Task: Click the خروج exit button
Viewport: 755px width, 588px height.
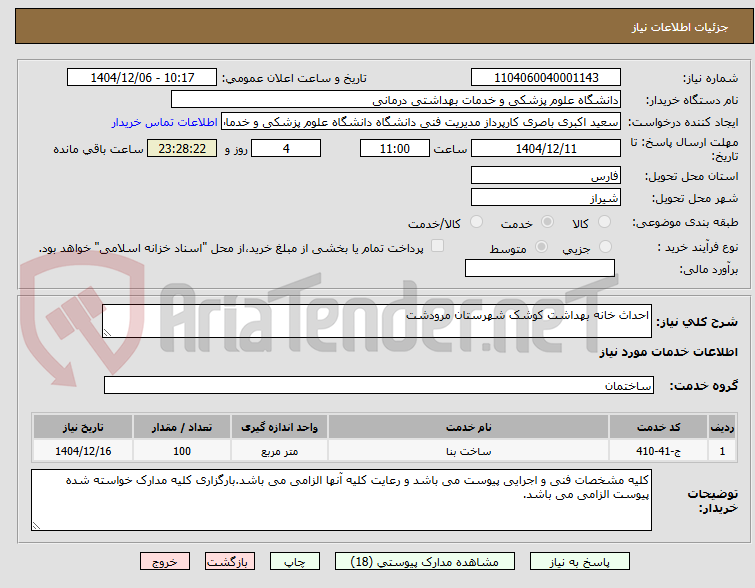Action: 165,562
